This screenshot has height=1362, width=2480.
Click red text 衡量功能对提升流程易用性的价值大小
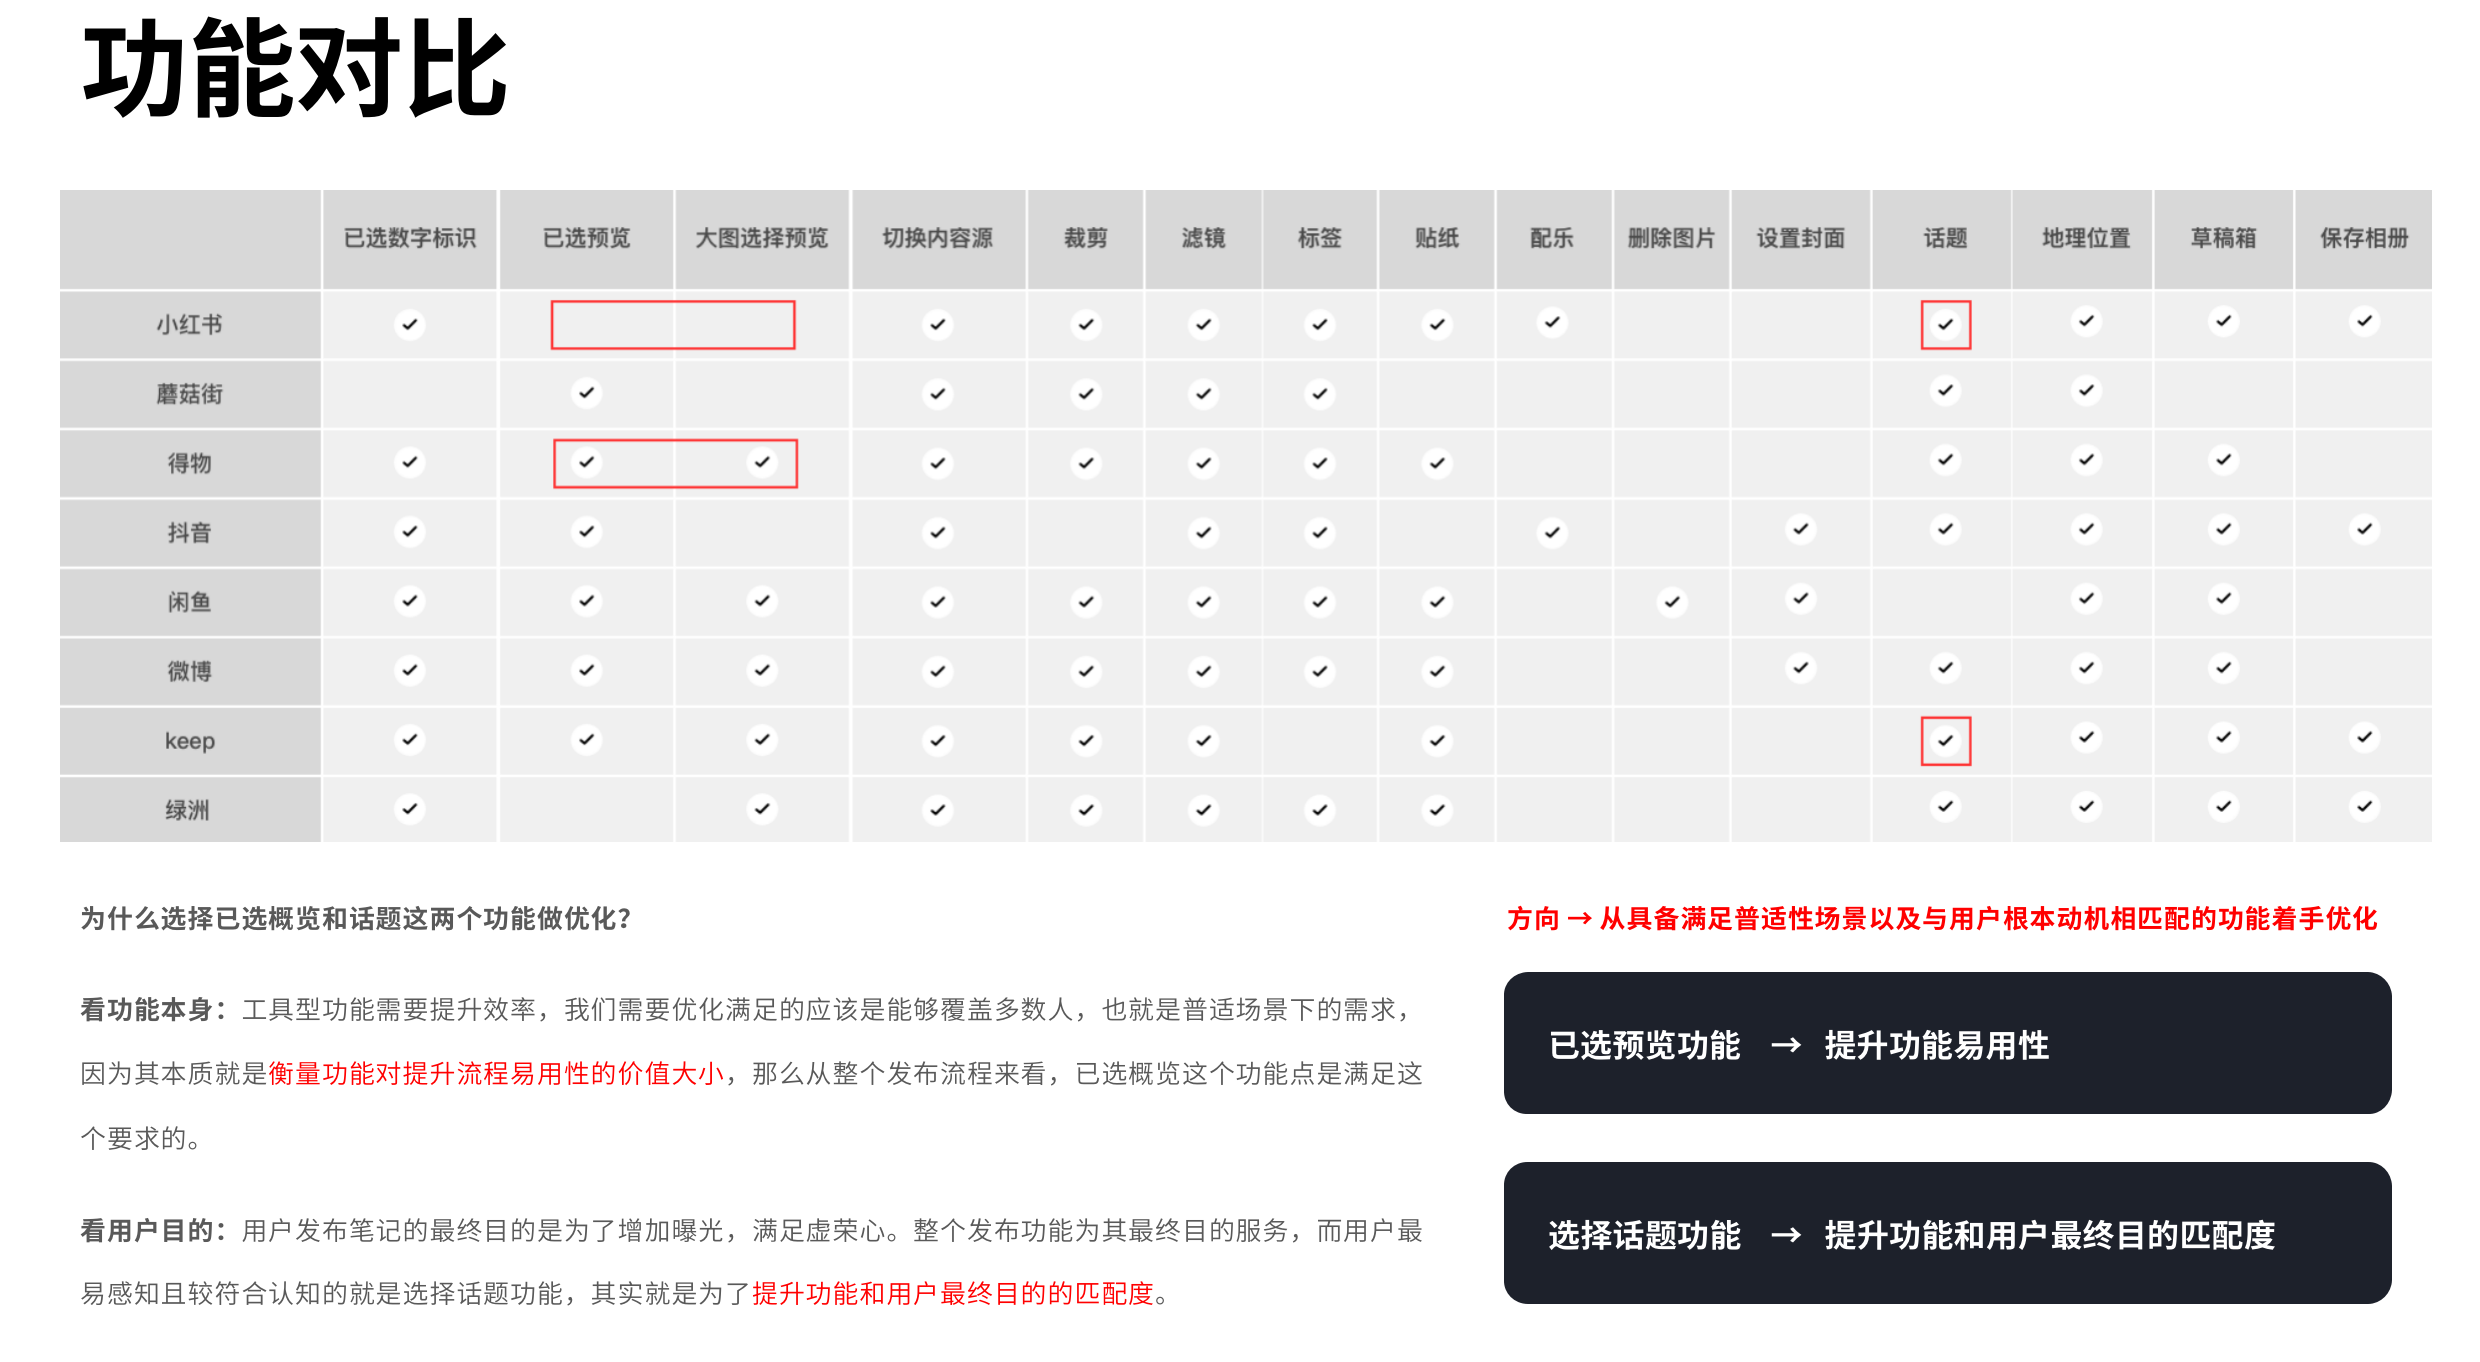click(496, 1074)
